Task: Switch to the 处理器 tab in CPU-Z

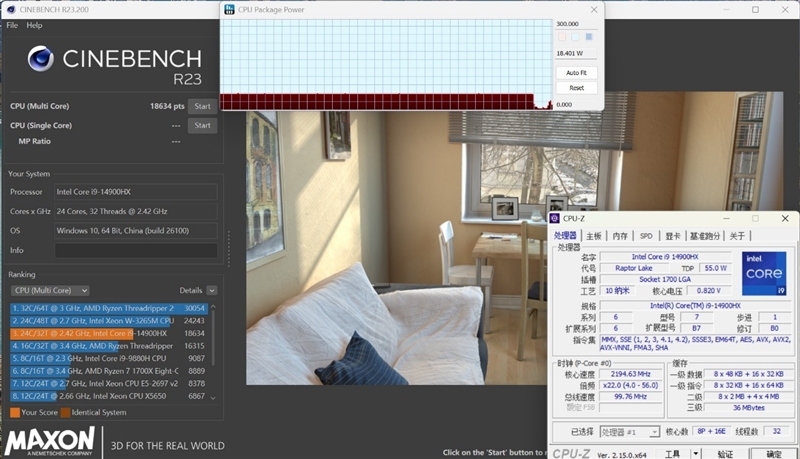Action: coord(565,236)
